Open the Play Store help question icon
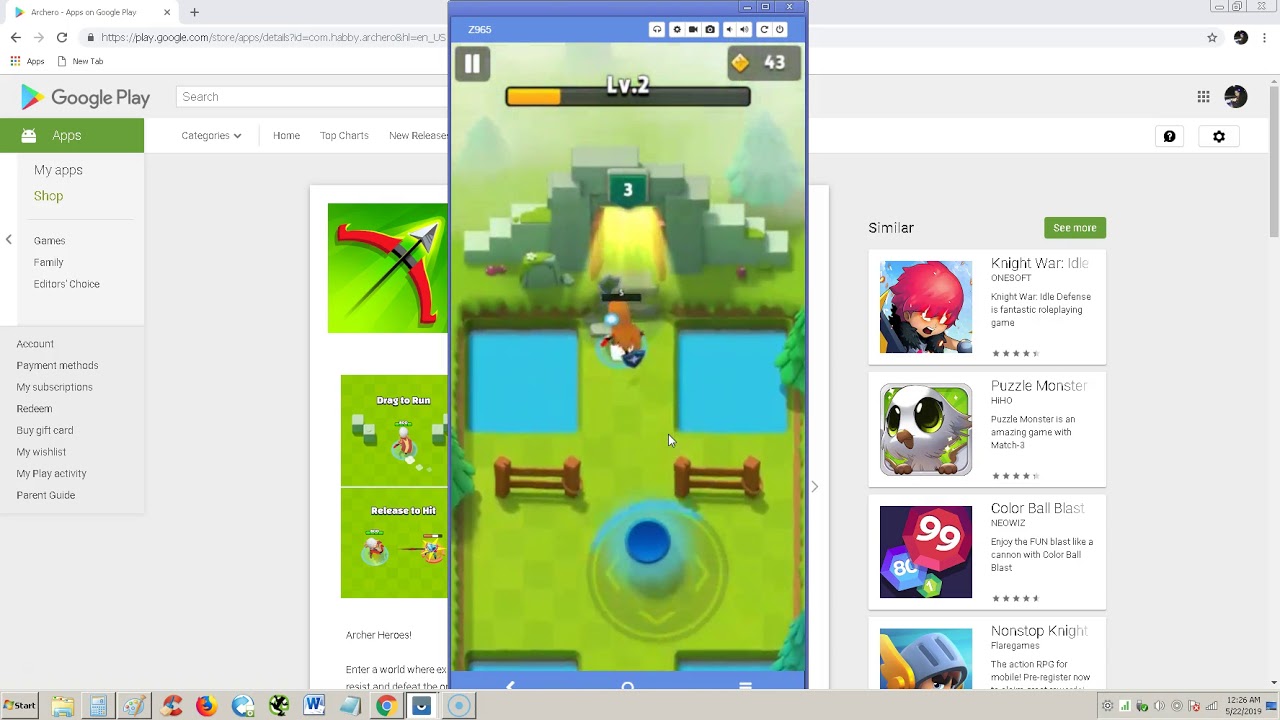The width and height of the screenshot is (1280, 720). [x=1169, y=137]
